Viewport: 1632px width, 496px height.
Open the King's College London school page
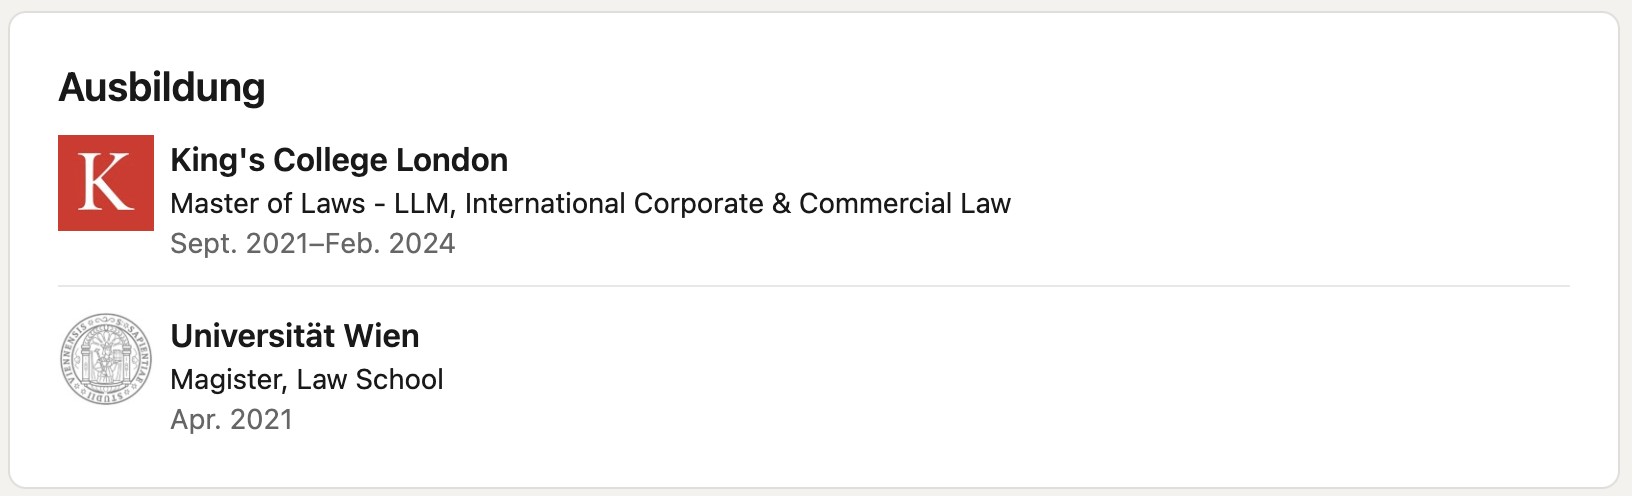[339, 160]
